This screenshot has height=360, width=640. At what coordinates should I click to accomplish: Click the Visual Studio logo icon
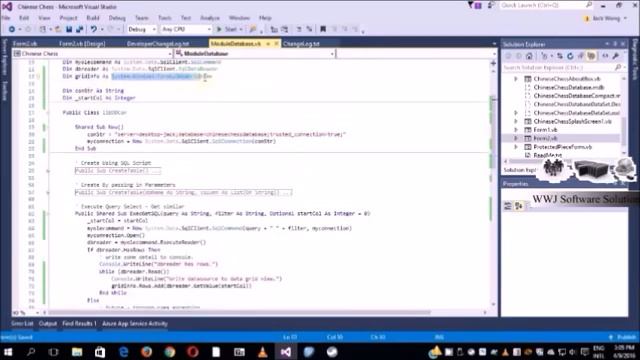[7, 7]
